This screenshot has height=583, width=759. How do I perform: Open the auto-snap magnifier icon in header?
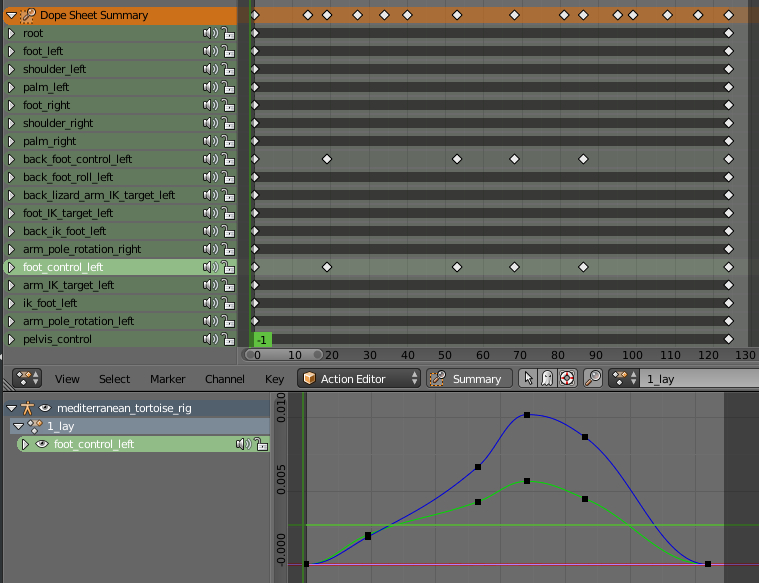592,379
